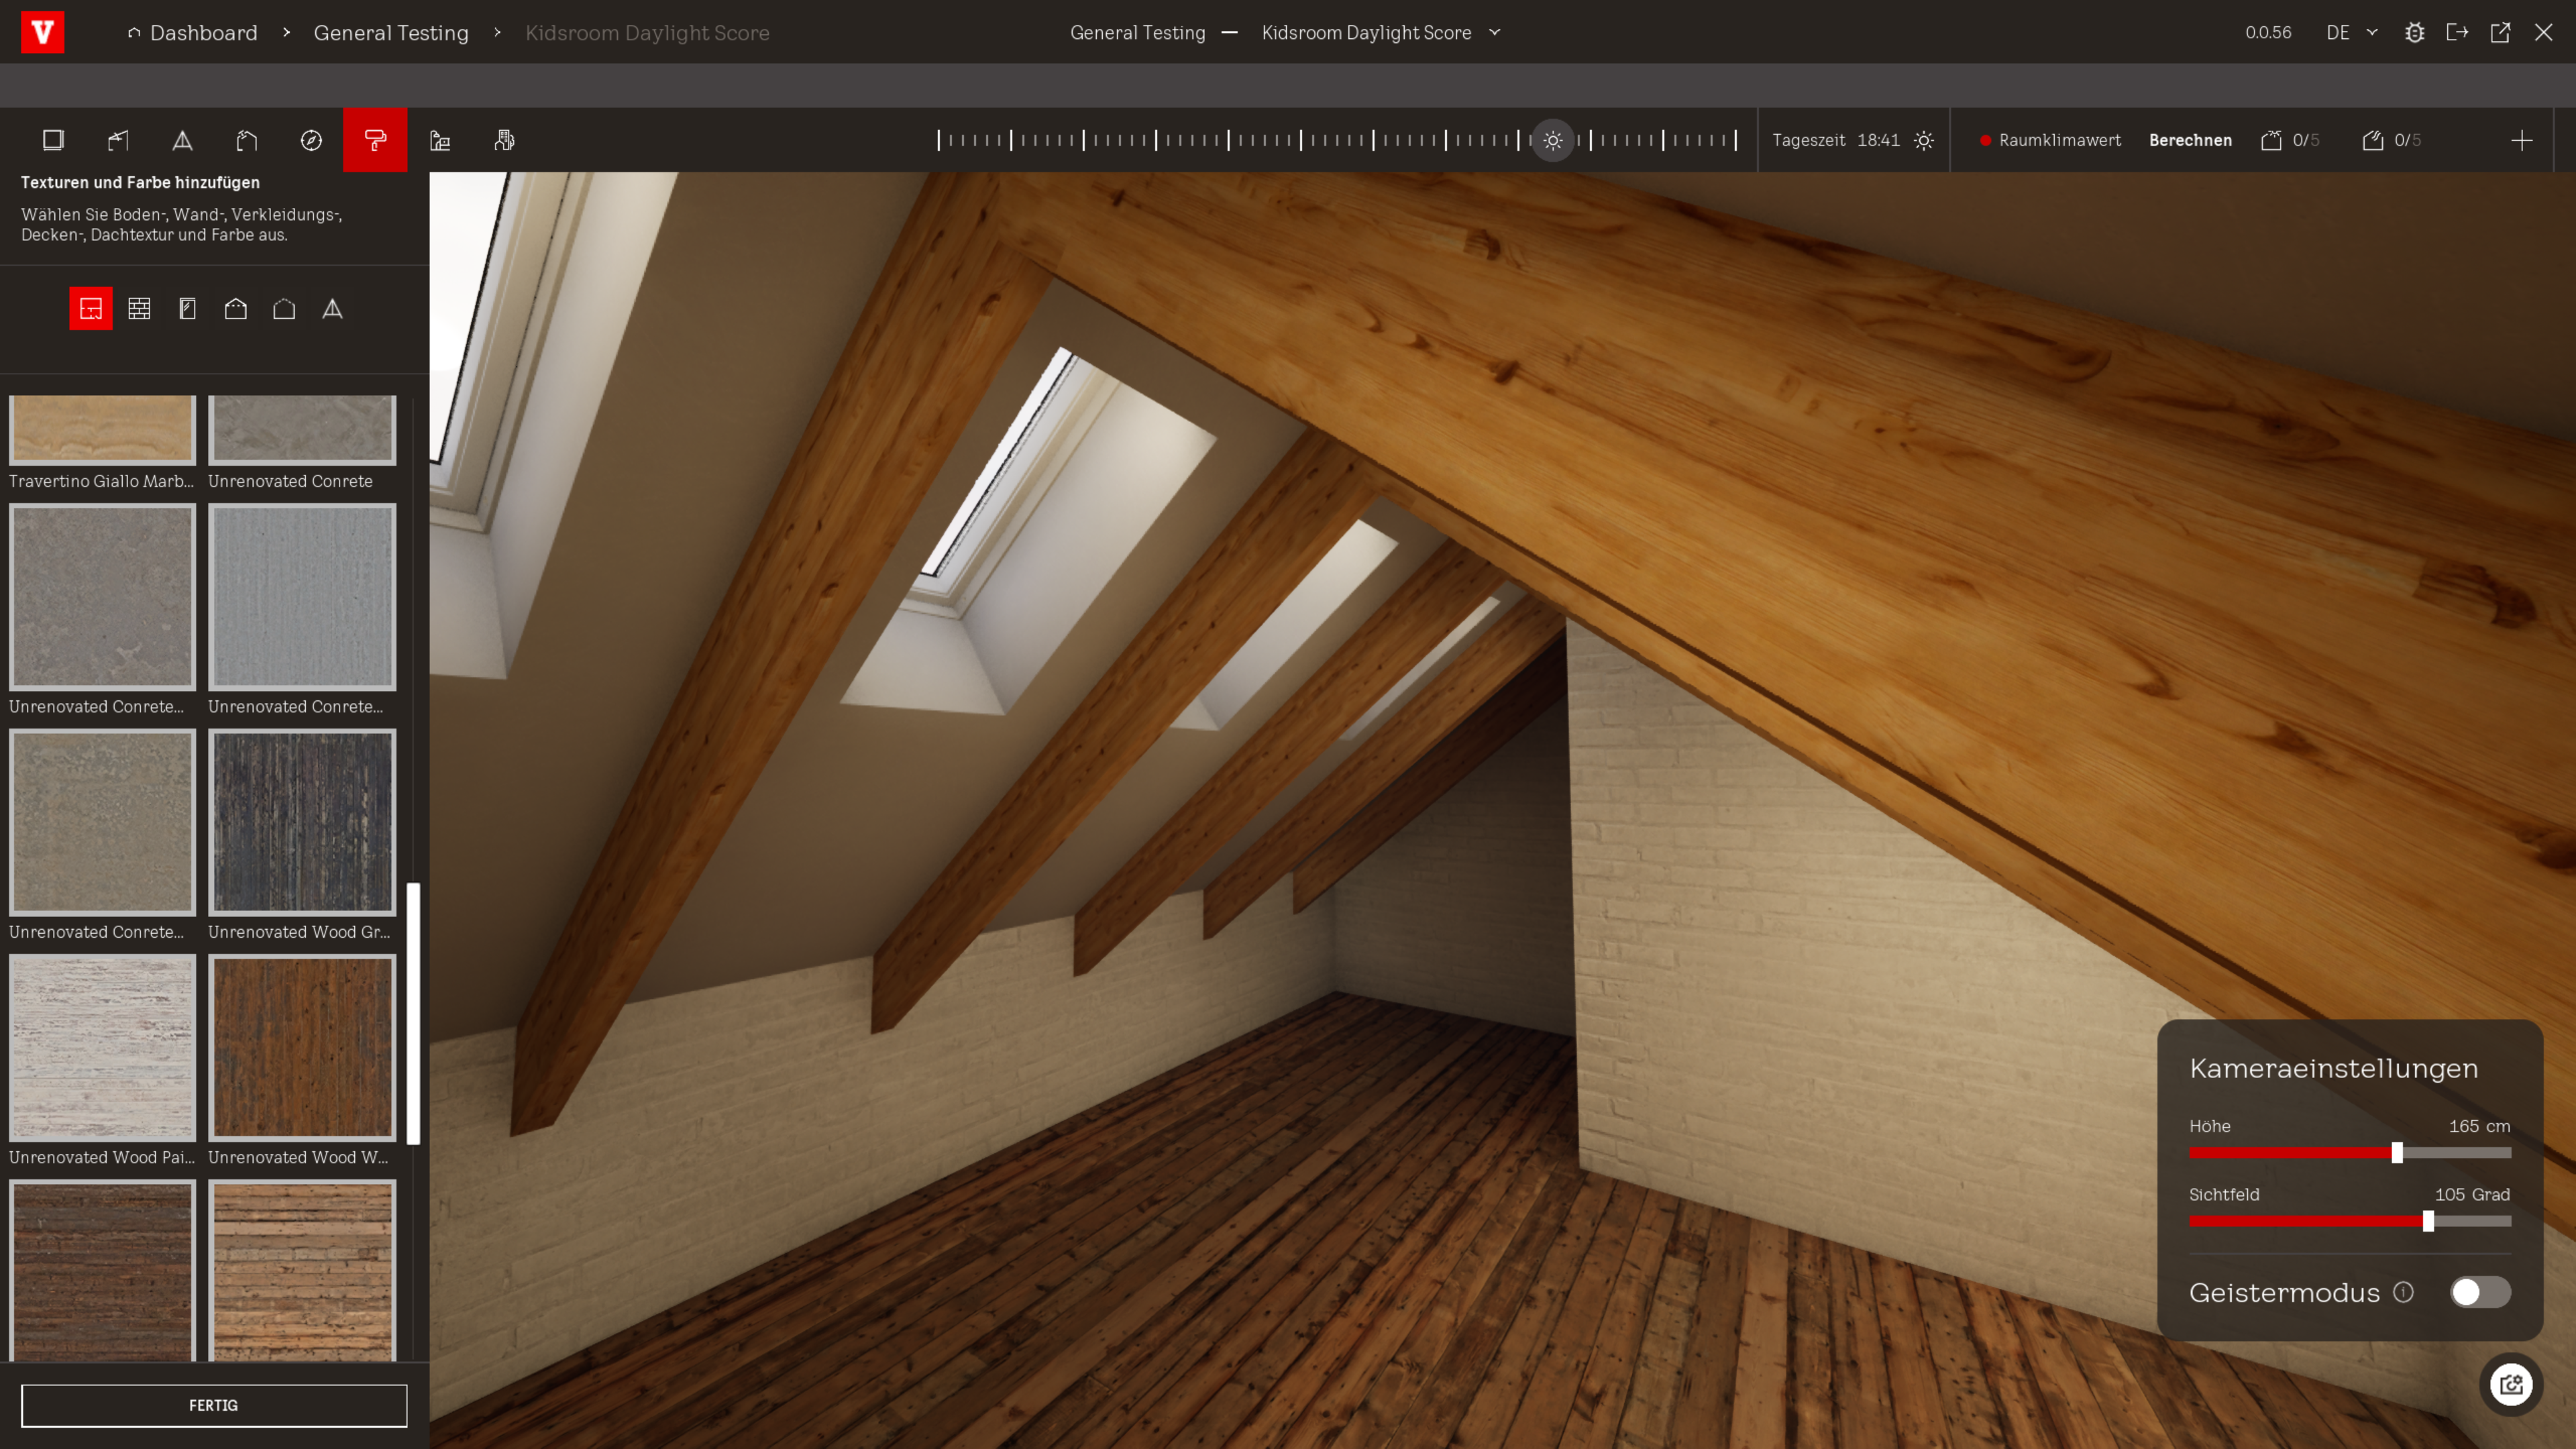This screenshot has height=1449, width=2576.
Task: Click the Geistermodus info icon
Action: (x=2404, y=1292)
